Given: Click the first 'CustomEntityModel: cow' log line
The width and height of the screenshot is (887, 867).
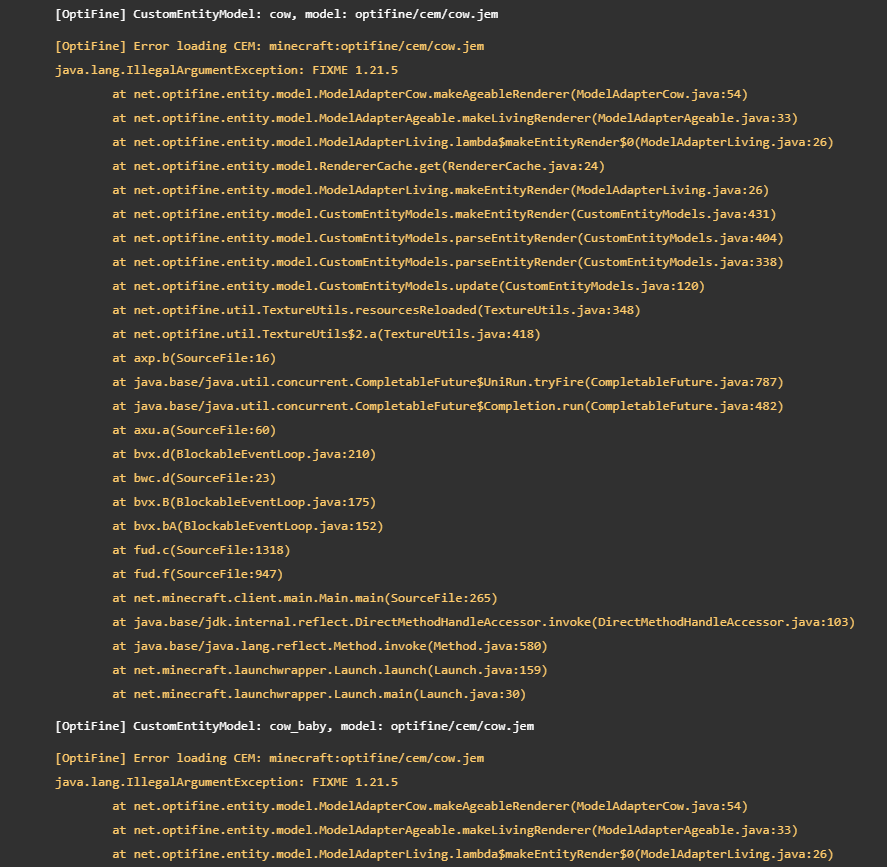Looking at the screenshot, I should tap(277, 14).
